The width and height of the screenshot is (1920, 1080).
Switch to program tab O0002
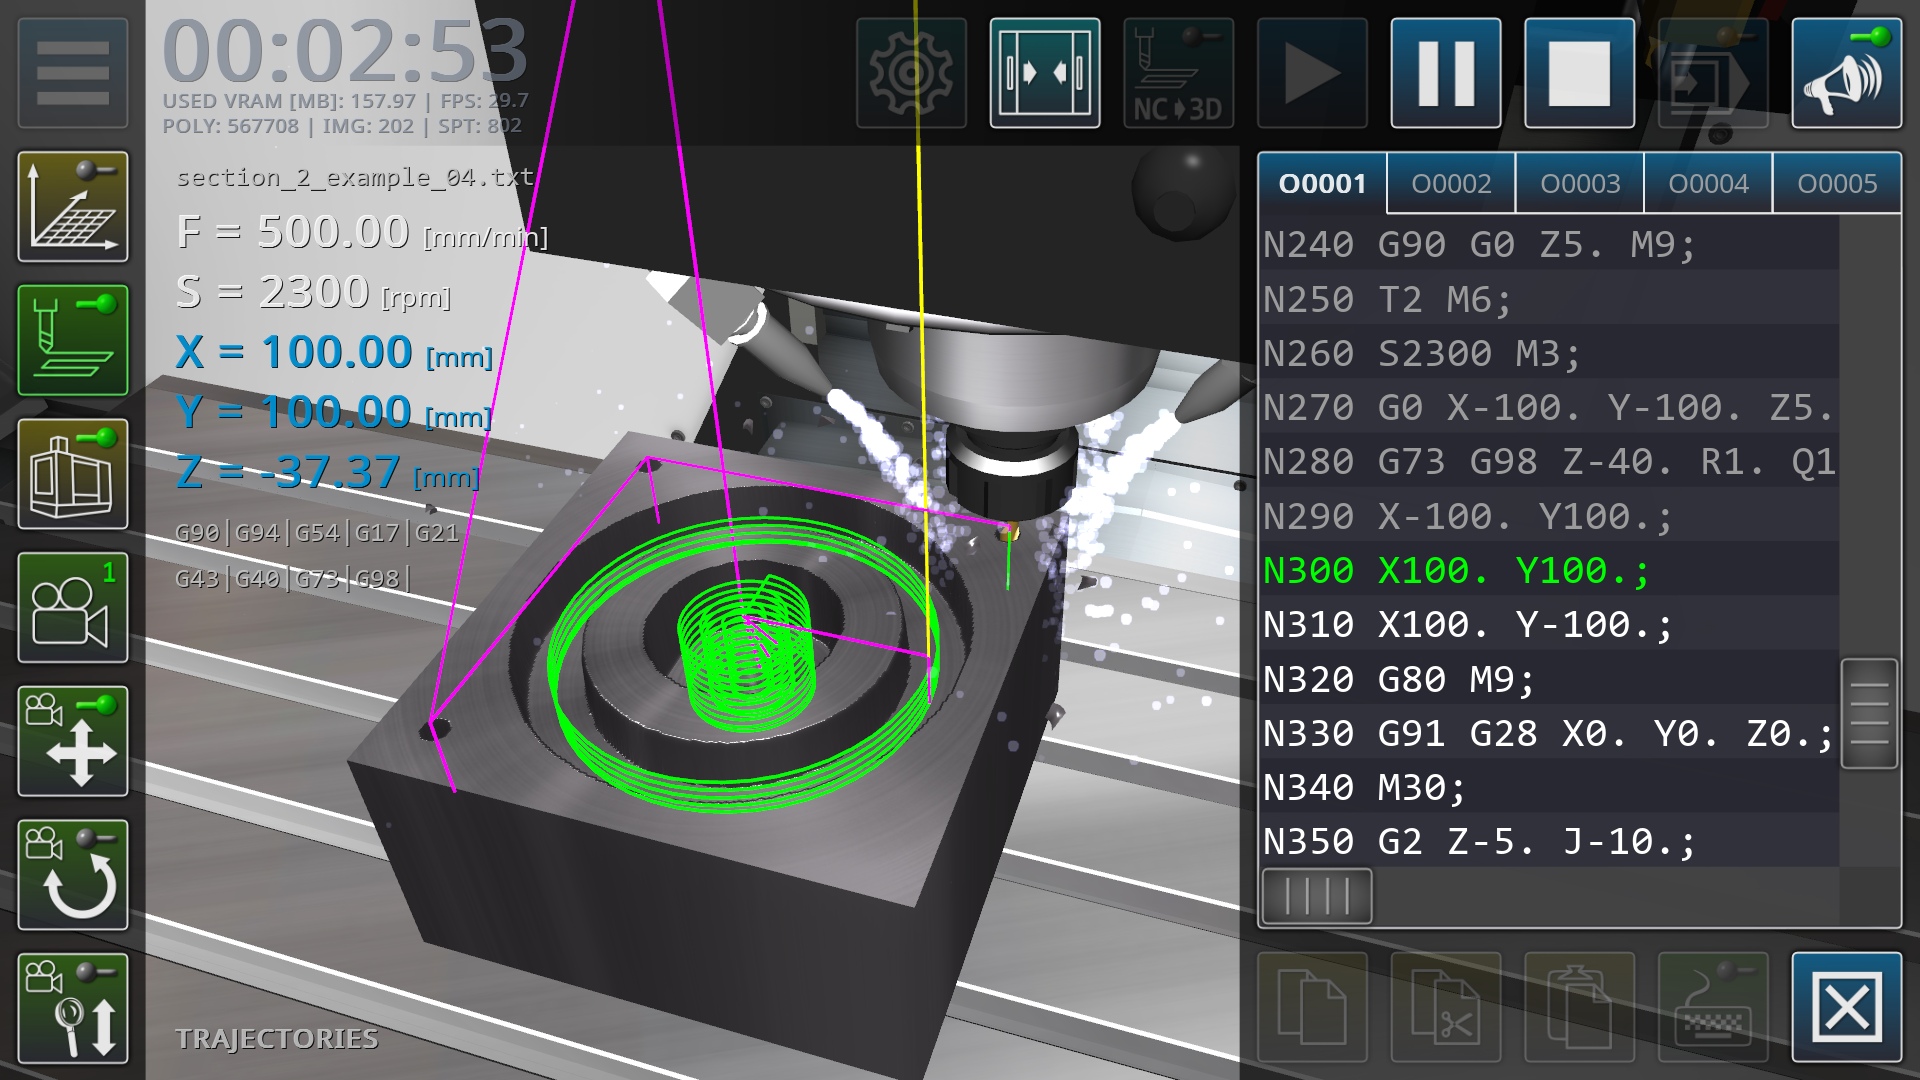tap(1451, 184)
